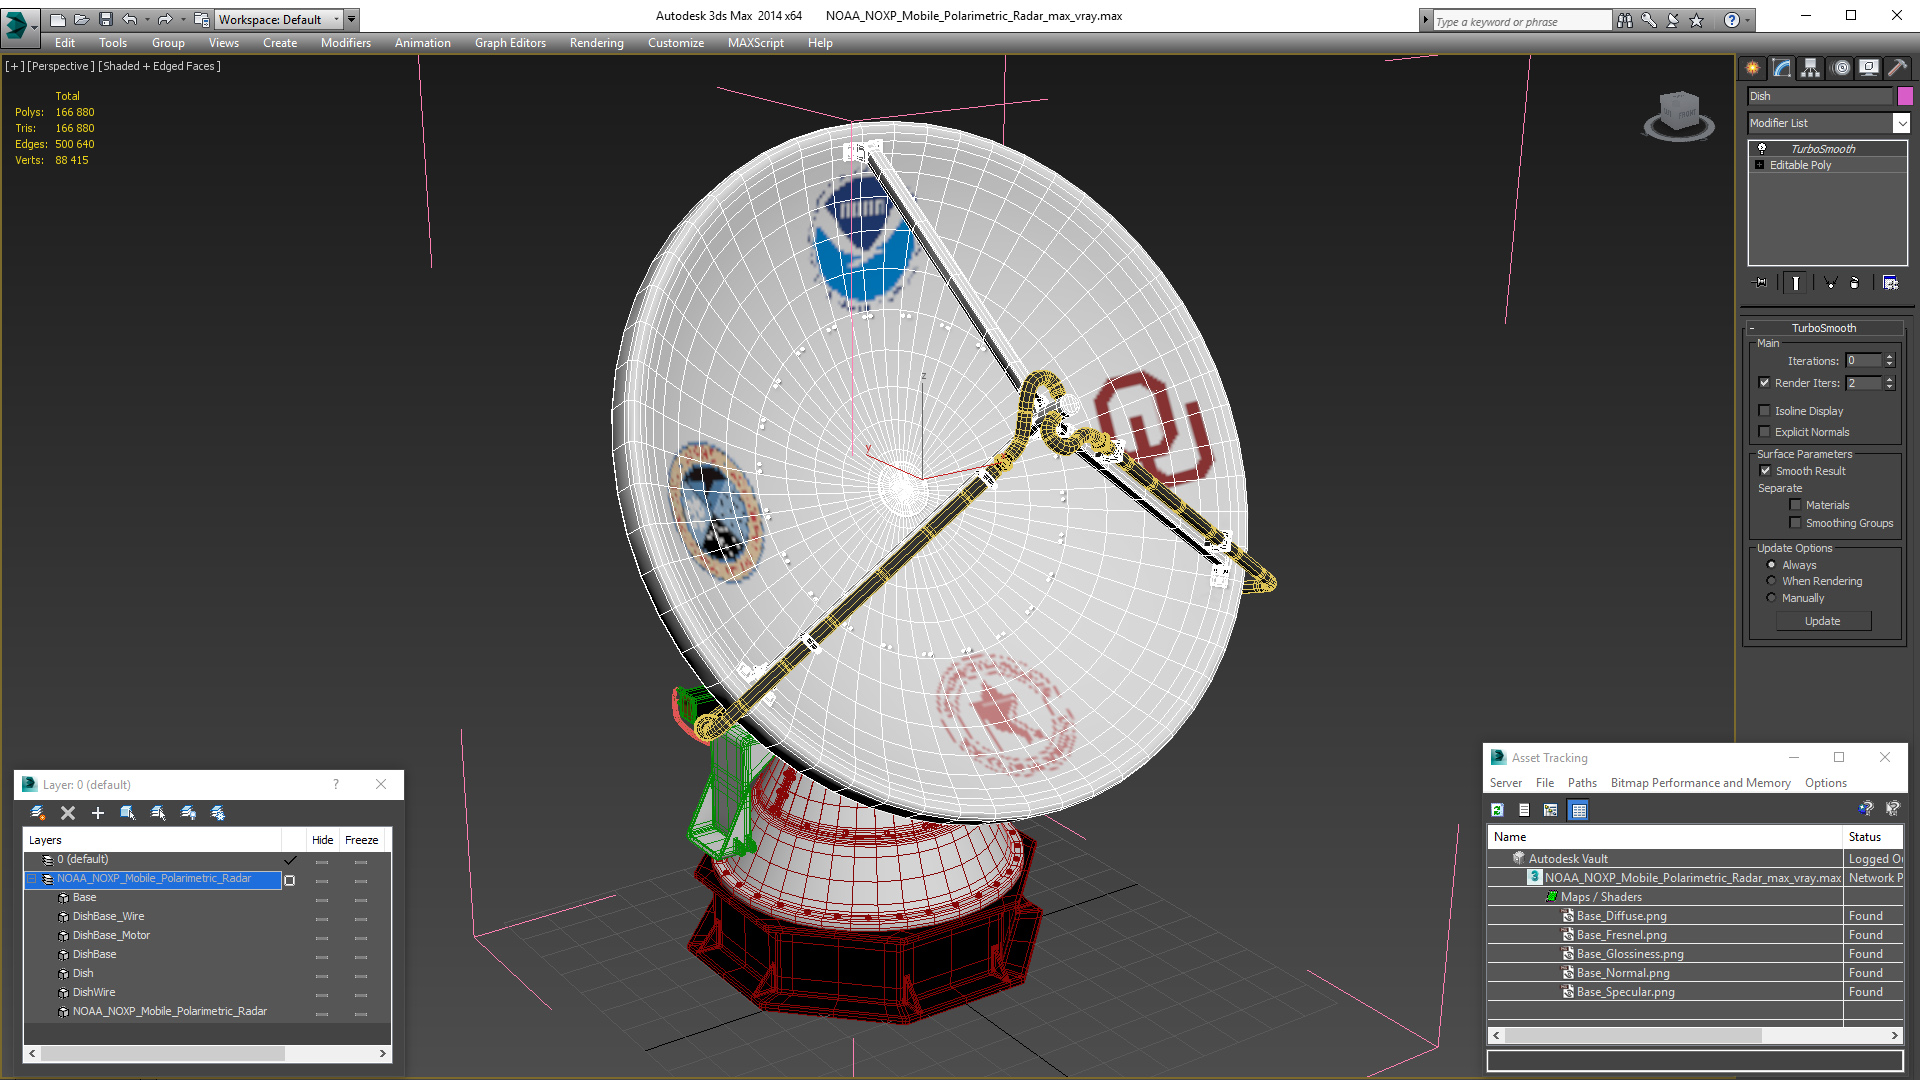The width and height of the screenshot is (1920, 1080).
Task: Open the Motion command panel tab
Action: [1841, 68]
